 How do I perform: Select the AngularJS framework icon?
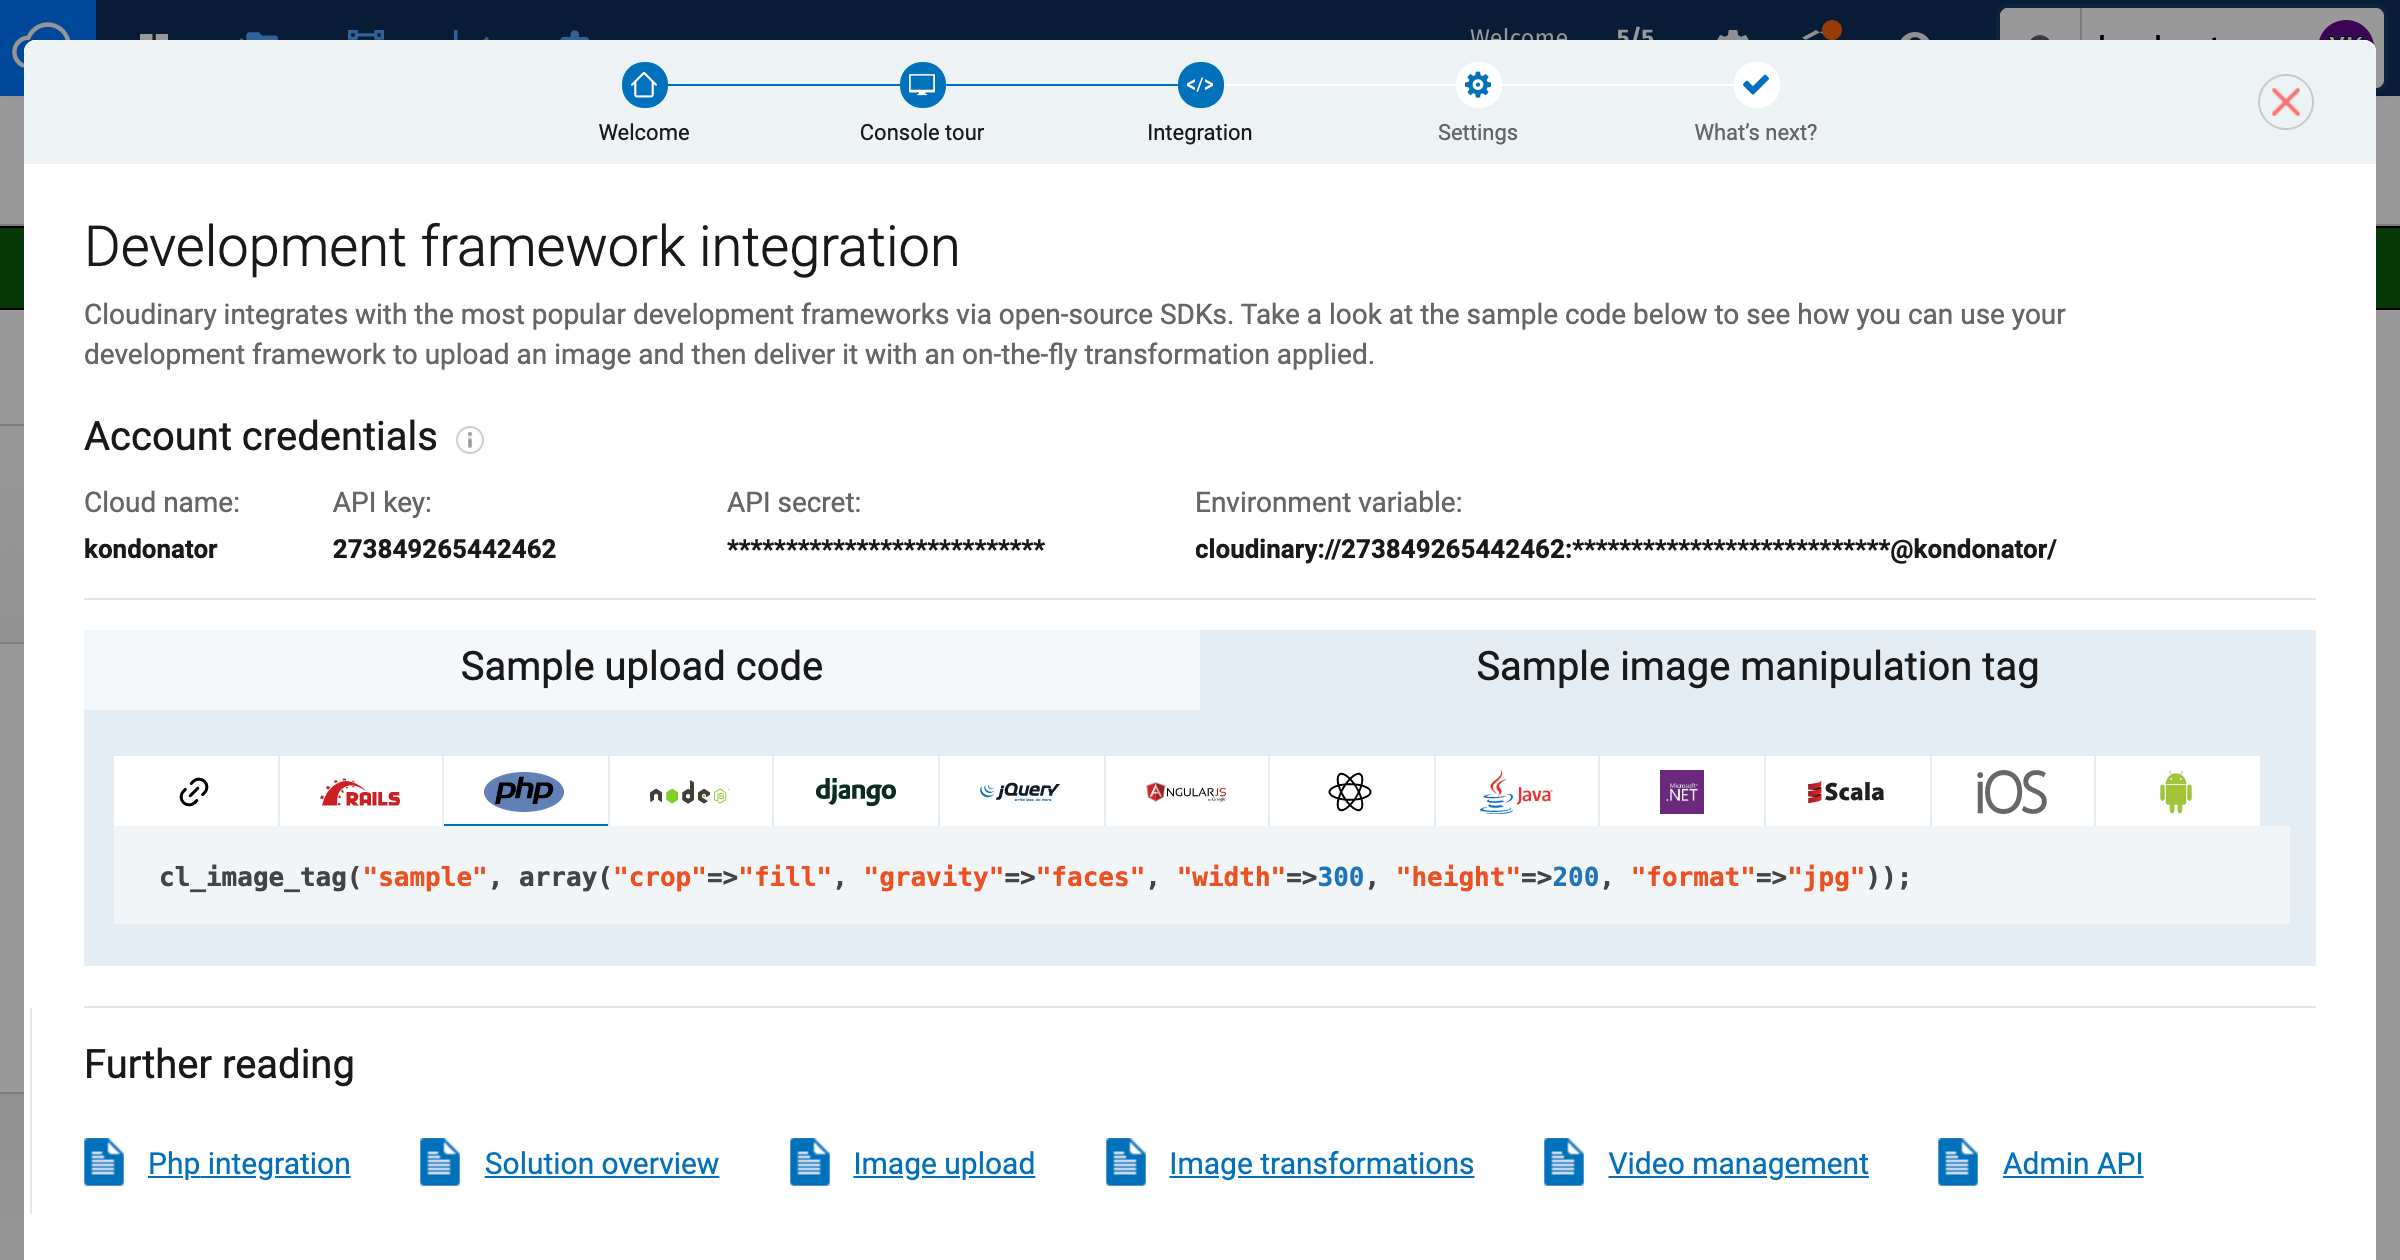[x=1186, y=792]
